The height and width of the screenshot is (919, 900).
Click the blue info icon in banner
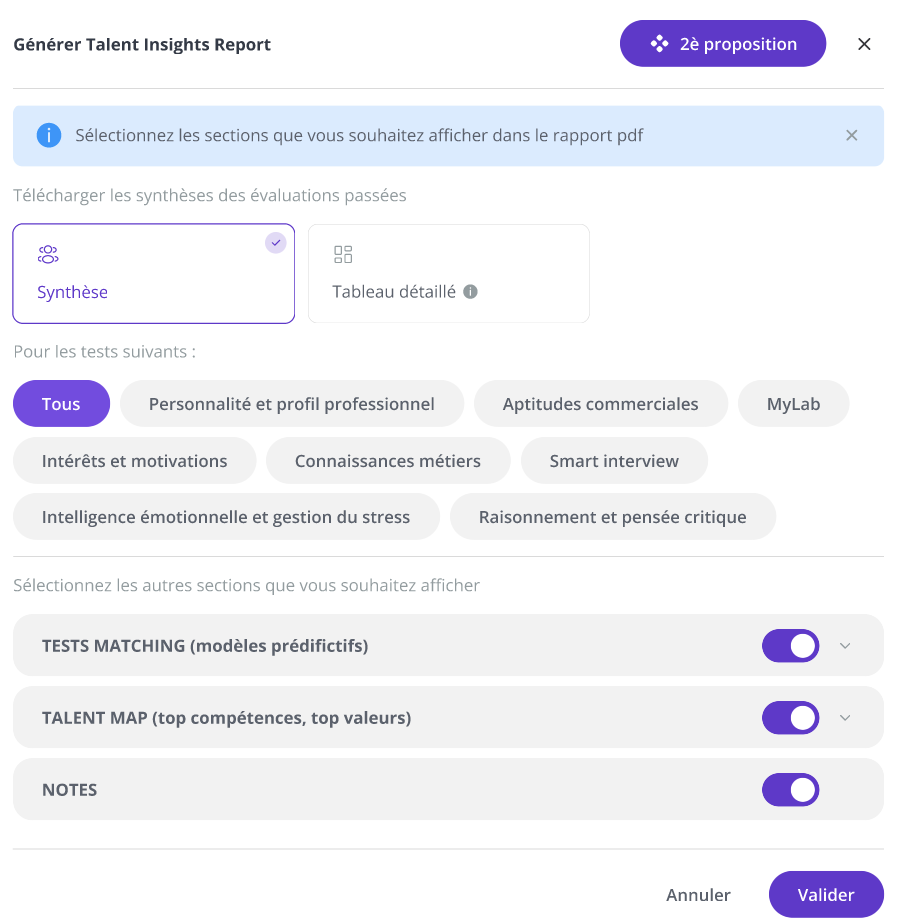(49, 135)
